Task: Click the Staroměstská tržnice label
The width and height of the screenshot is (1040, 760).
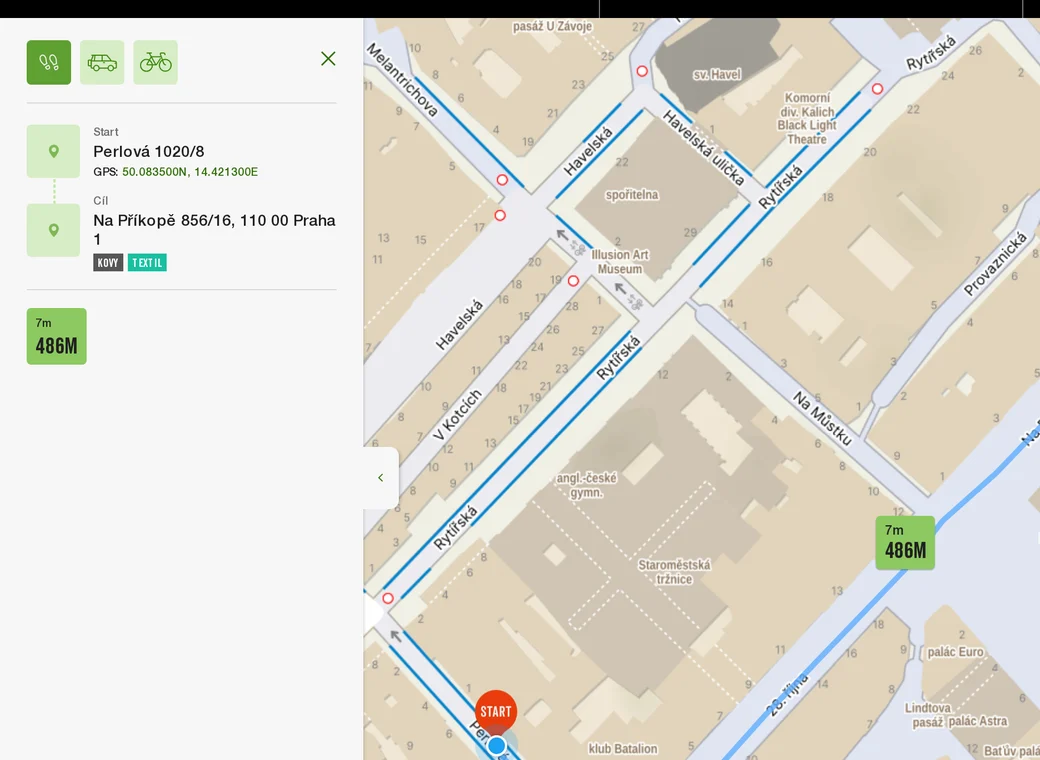Action: point(675,572)
